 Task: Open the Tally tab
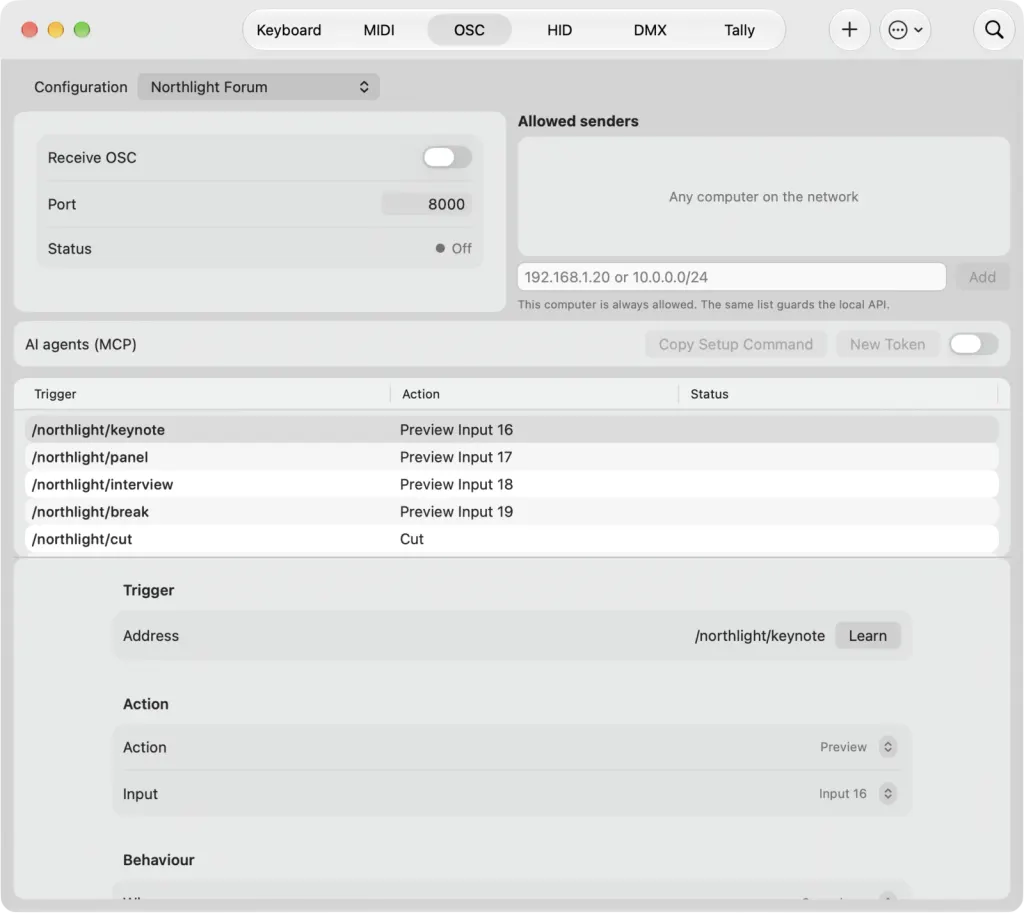click(x=739, y=30)
